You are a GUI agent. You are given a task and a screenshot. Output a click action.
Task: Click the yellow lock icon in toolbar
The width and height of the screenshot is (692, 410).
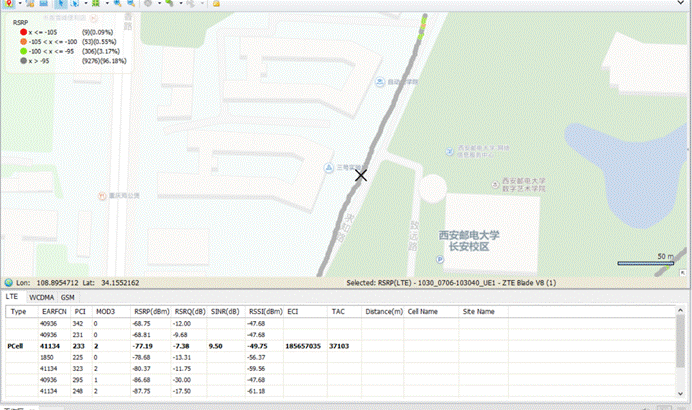(x=217, y=4)
